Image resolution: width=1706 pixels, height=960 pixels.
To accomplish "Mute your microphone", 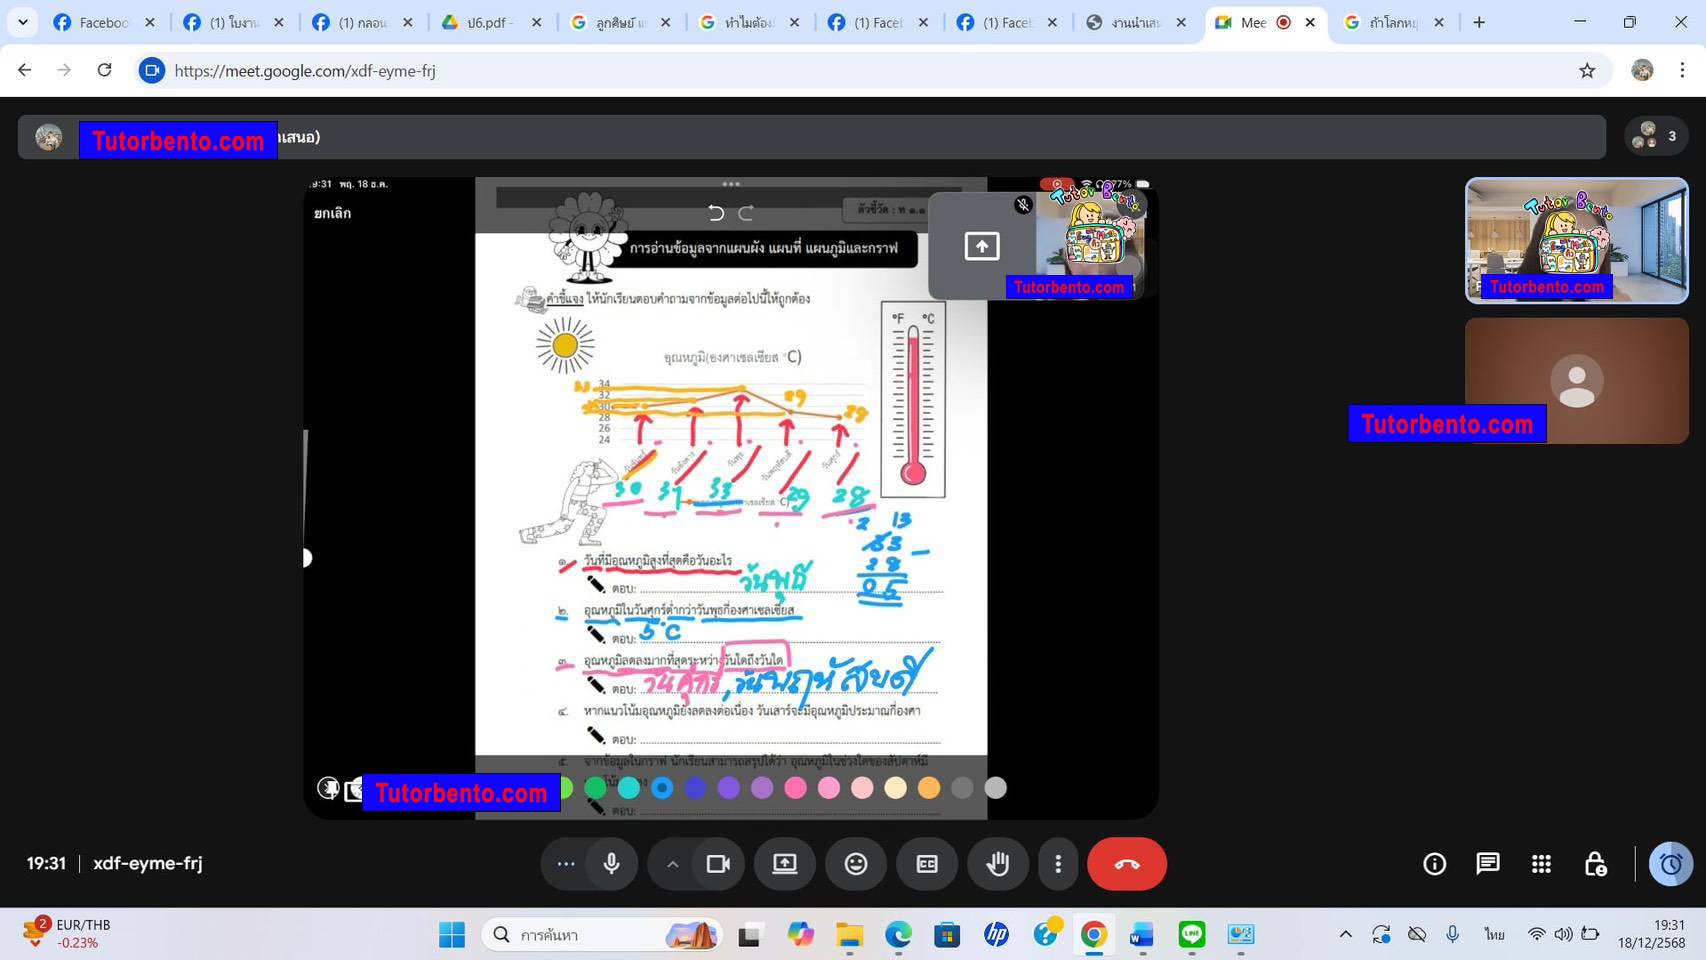I will click(x=611, y=864).
